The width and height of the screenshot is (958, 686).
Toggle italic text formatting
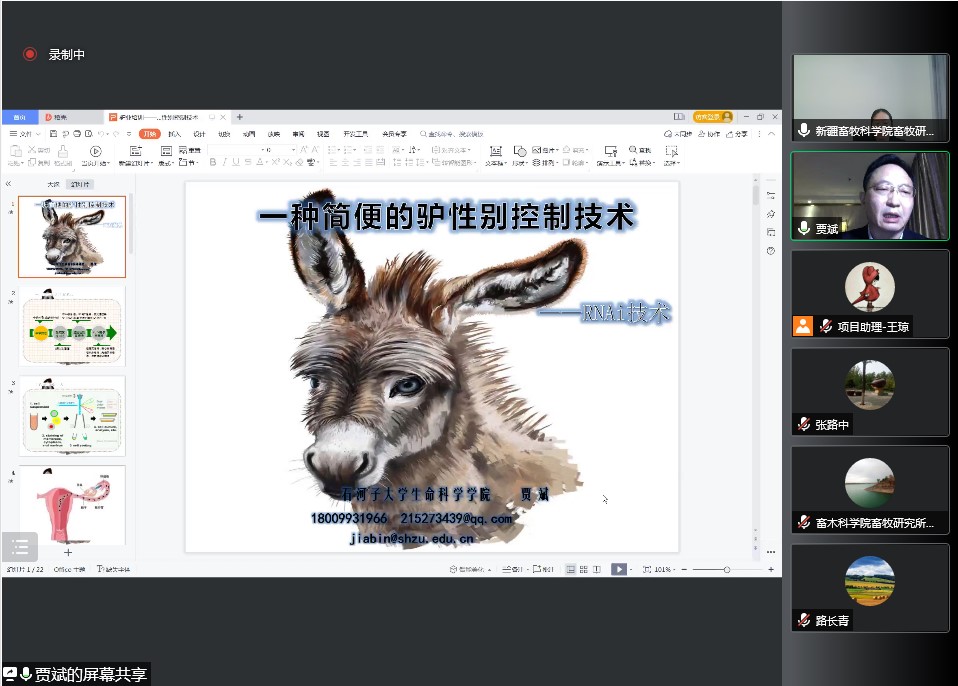(223, 162)
